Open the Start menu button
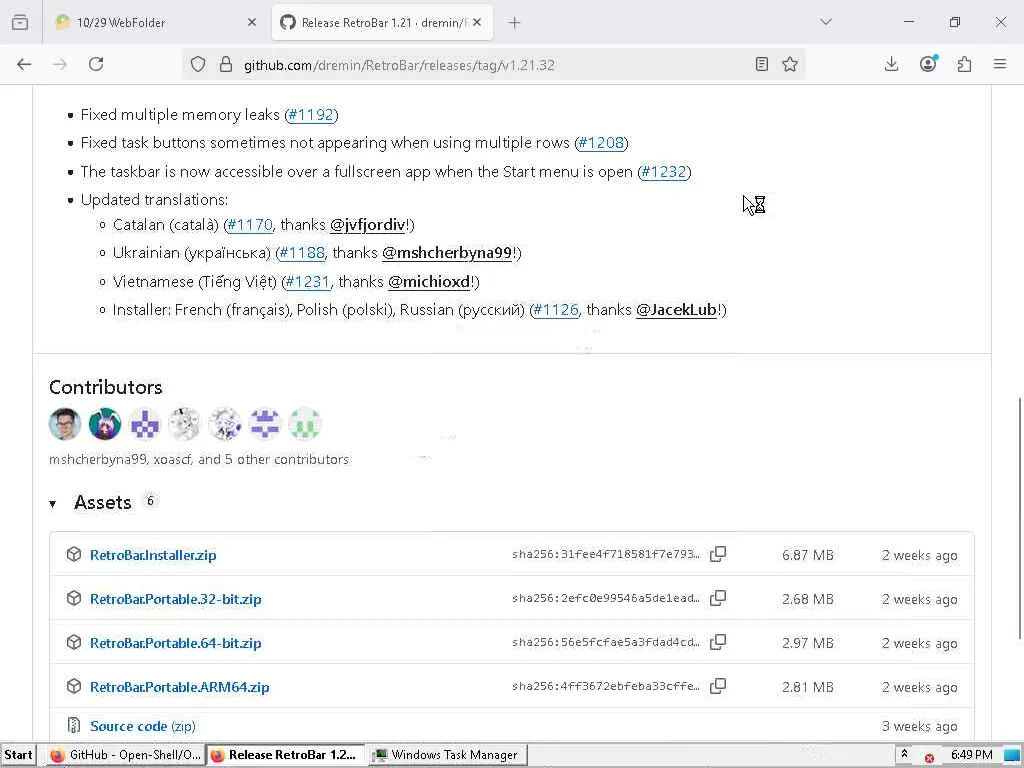This screenshot has height=768, width=1024. (18, 755)
